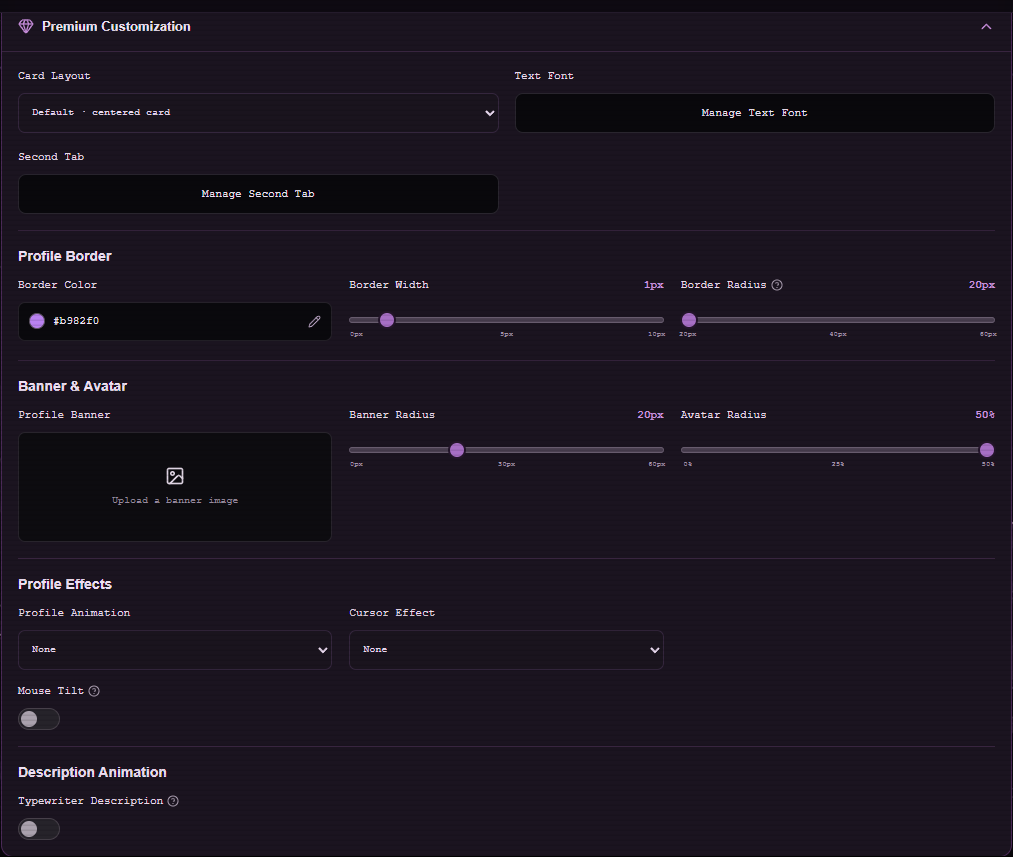The image size is (1013, 857).
Task: Click the Border Radius help icon
Action: (x=777, y=285)
